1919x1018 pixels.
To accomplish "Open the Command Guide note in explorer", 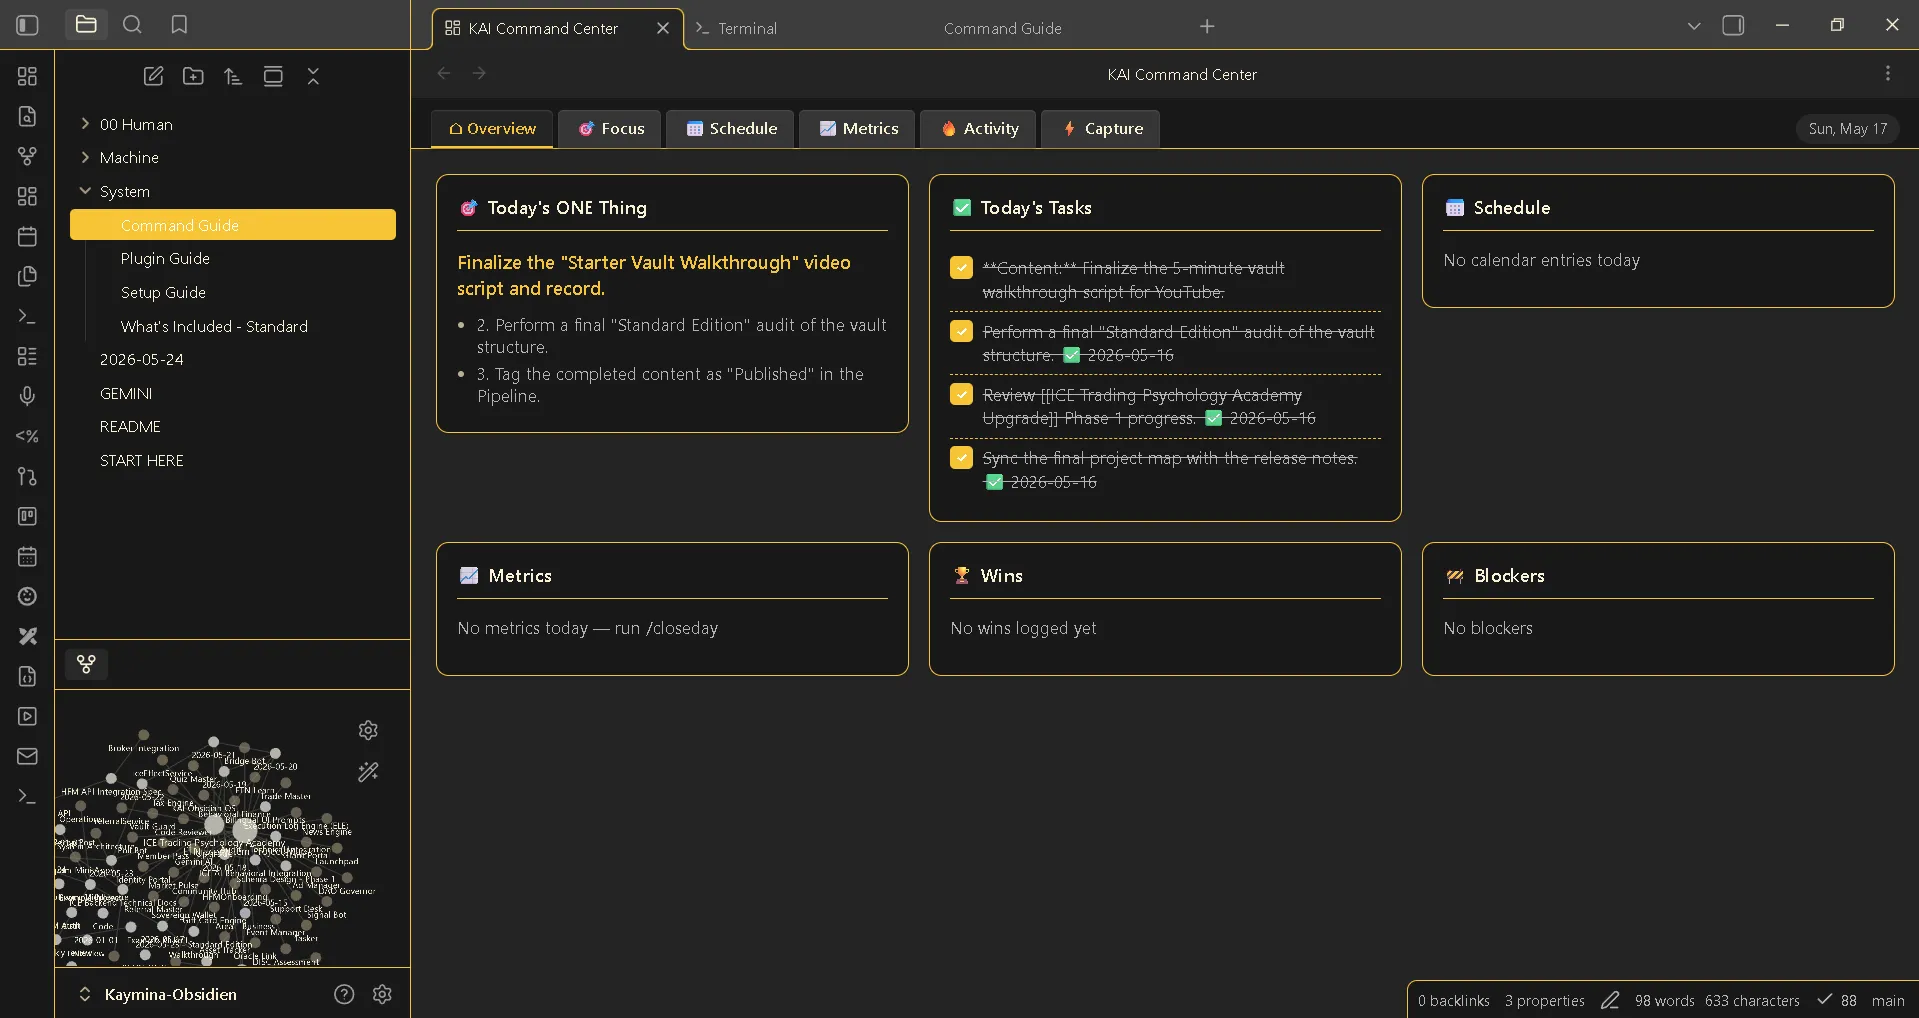I will point(233,225).
